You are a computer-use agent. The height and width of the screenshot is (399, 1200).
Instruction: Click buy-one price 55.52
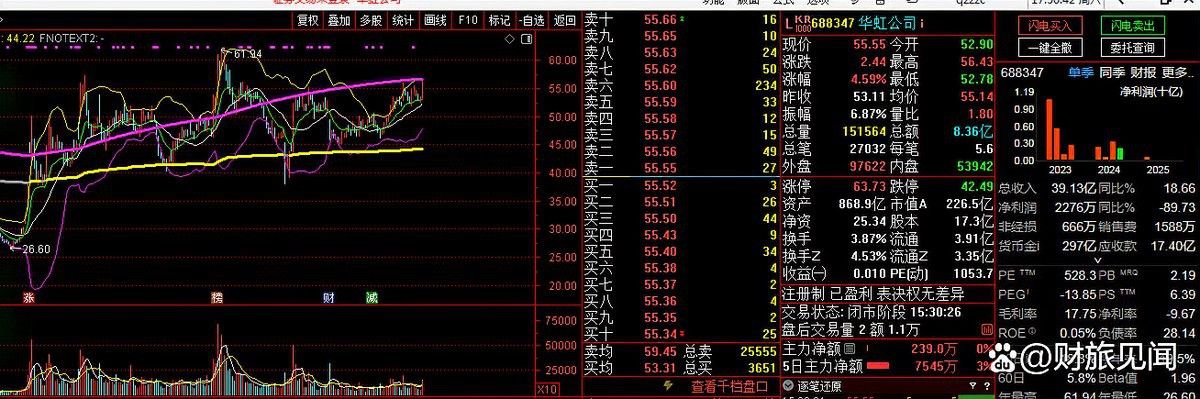point(660,185)
